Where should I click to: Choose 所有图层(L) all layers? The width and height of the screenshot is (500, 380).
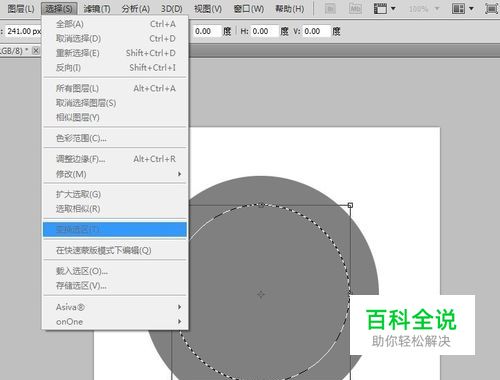[x=115, y=88]
